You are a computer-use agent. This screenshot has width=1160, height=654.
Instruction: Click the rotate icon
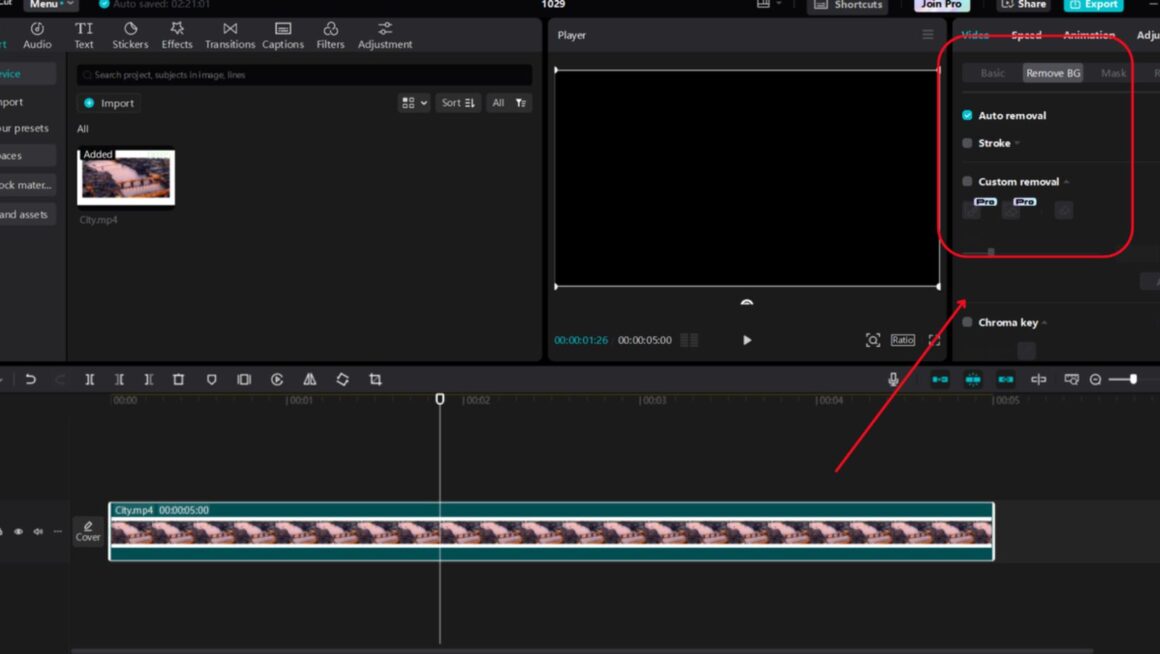click(343, 380)
